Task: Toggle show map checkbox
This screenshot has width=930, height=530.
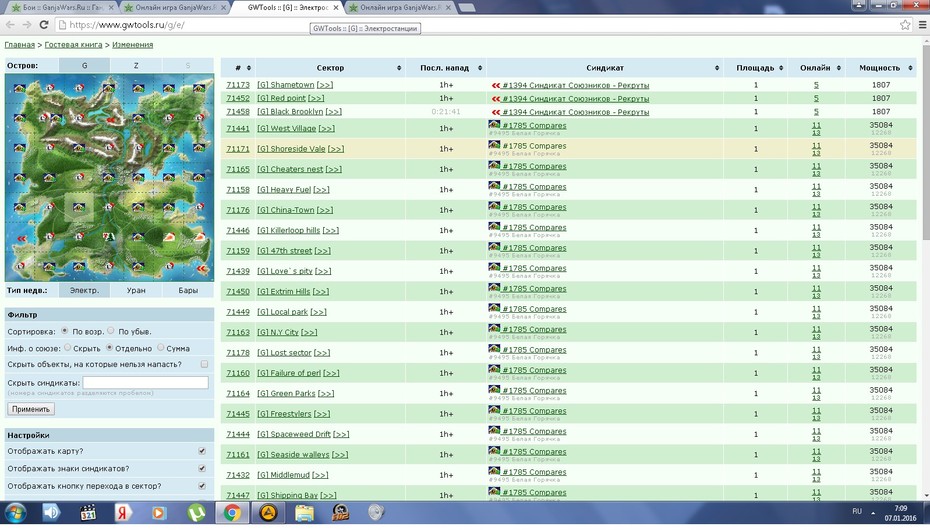Action: tap(202, 451)
